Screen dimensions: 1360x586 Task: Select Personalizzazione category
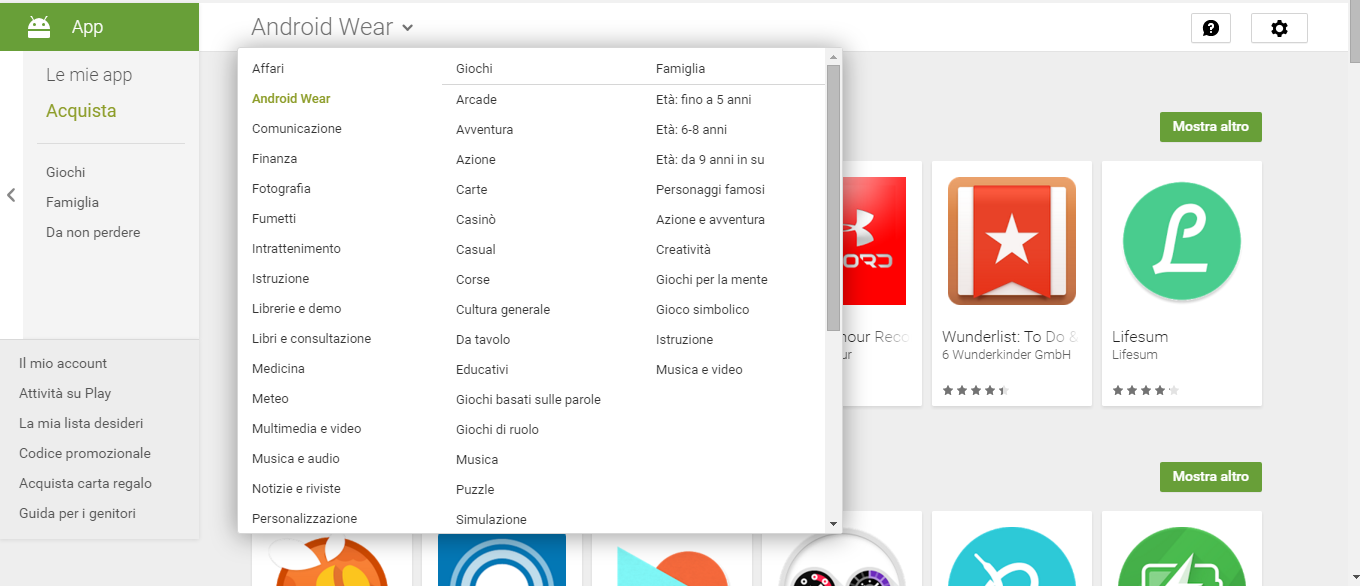(304, 519)
